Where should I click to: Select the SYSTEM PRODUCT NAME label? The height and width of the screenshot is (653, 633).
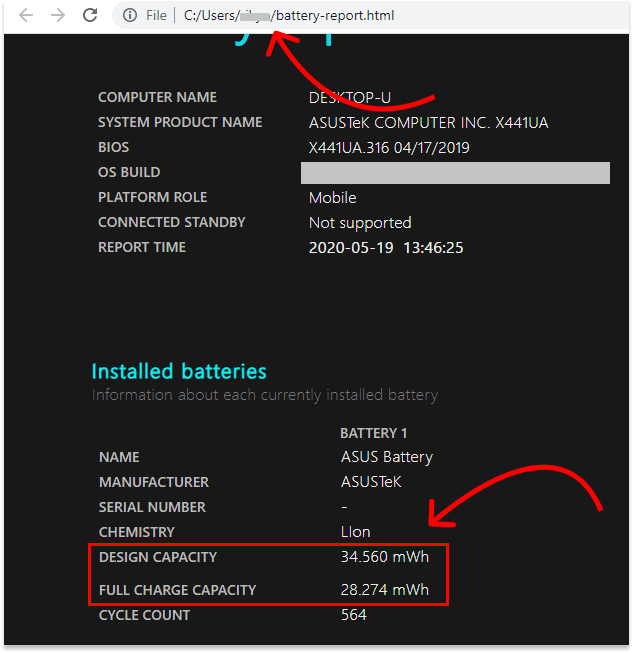(x=180, y=122)
